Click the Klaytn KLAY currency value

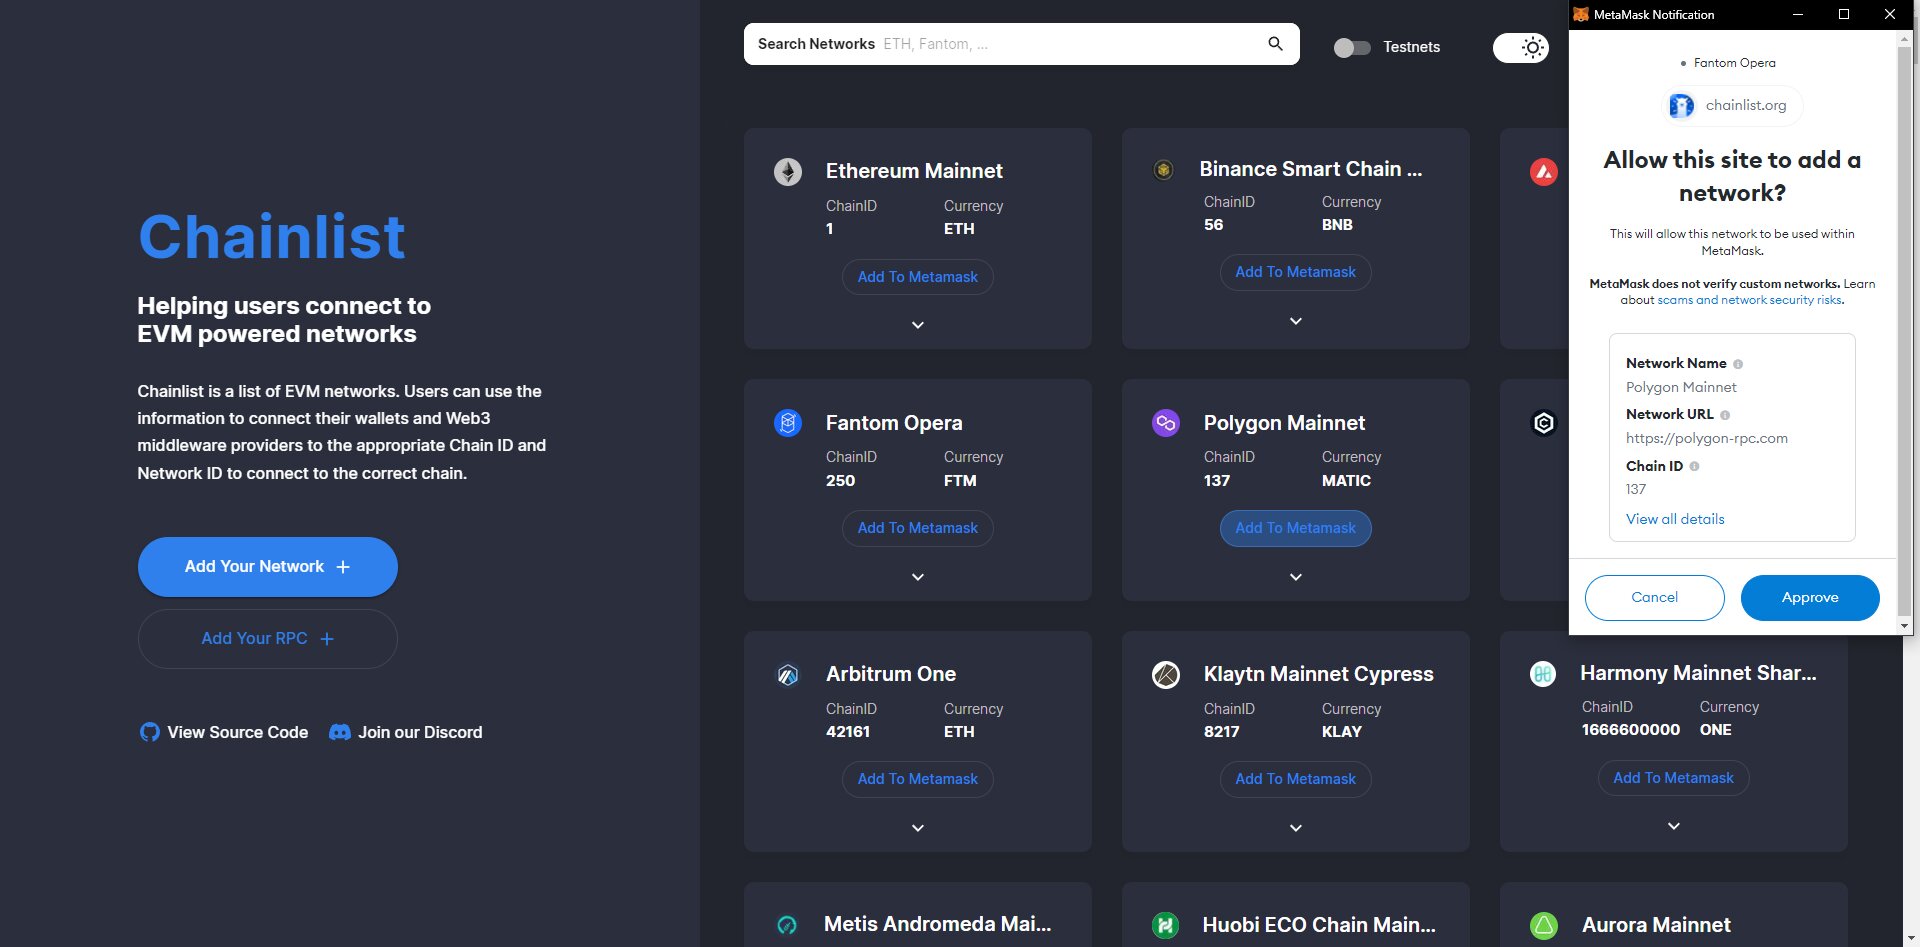[1342, 732]
